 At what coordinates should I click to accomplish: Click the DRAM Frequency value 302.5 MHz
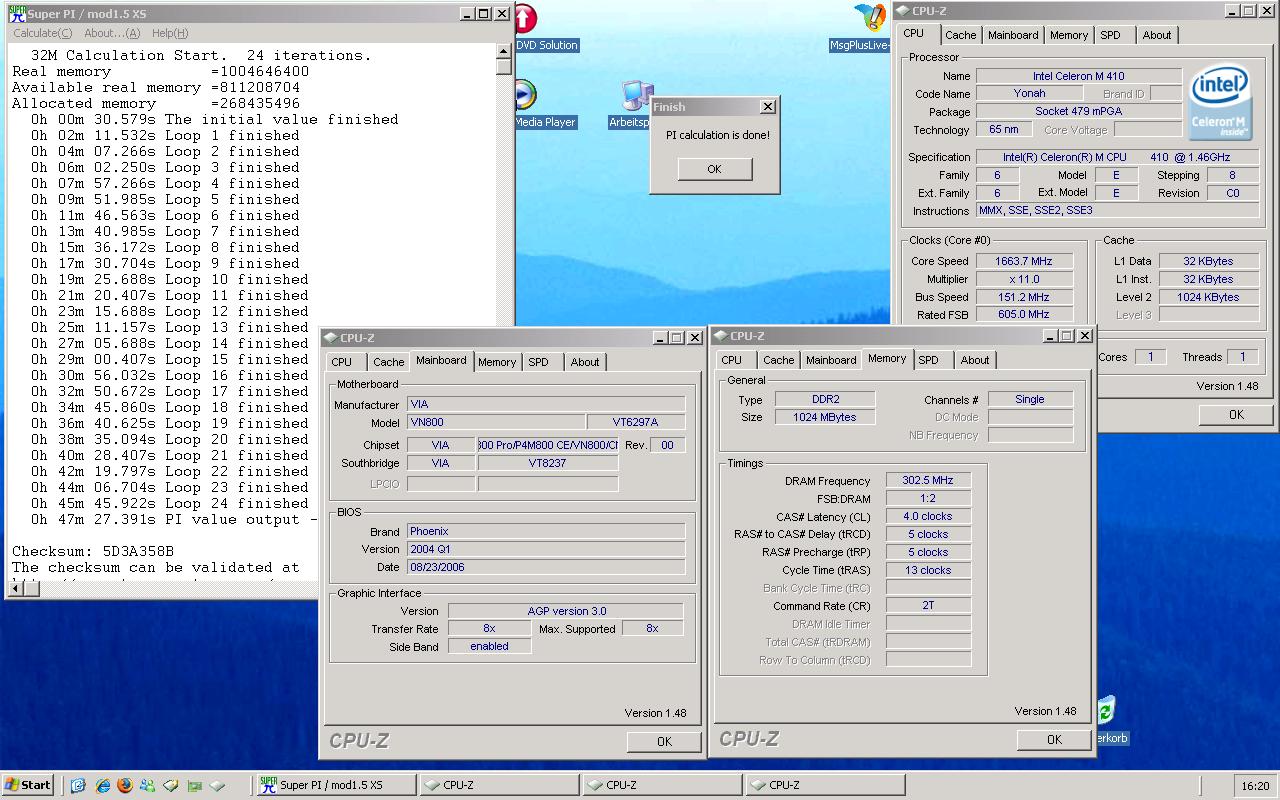pyautogui.click(x=928, y=481)
